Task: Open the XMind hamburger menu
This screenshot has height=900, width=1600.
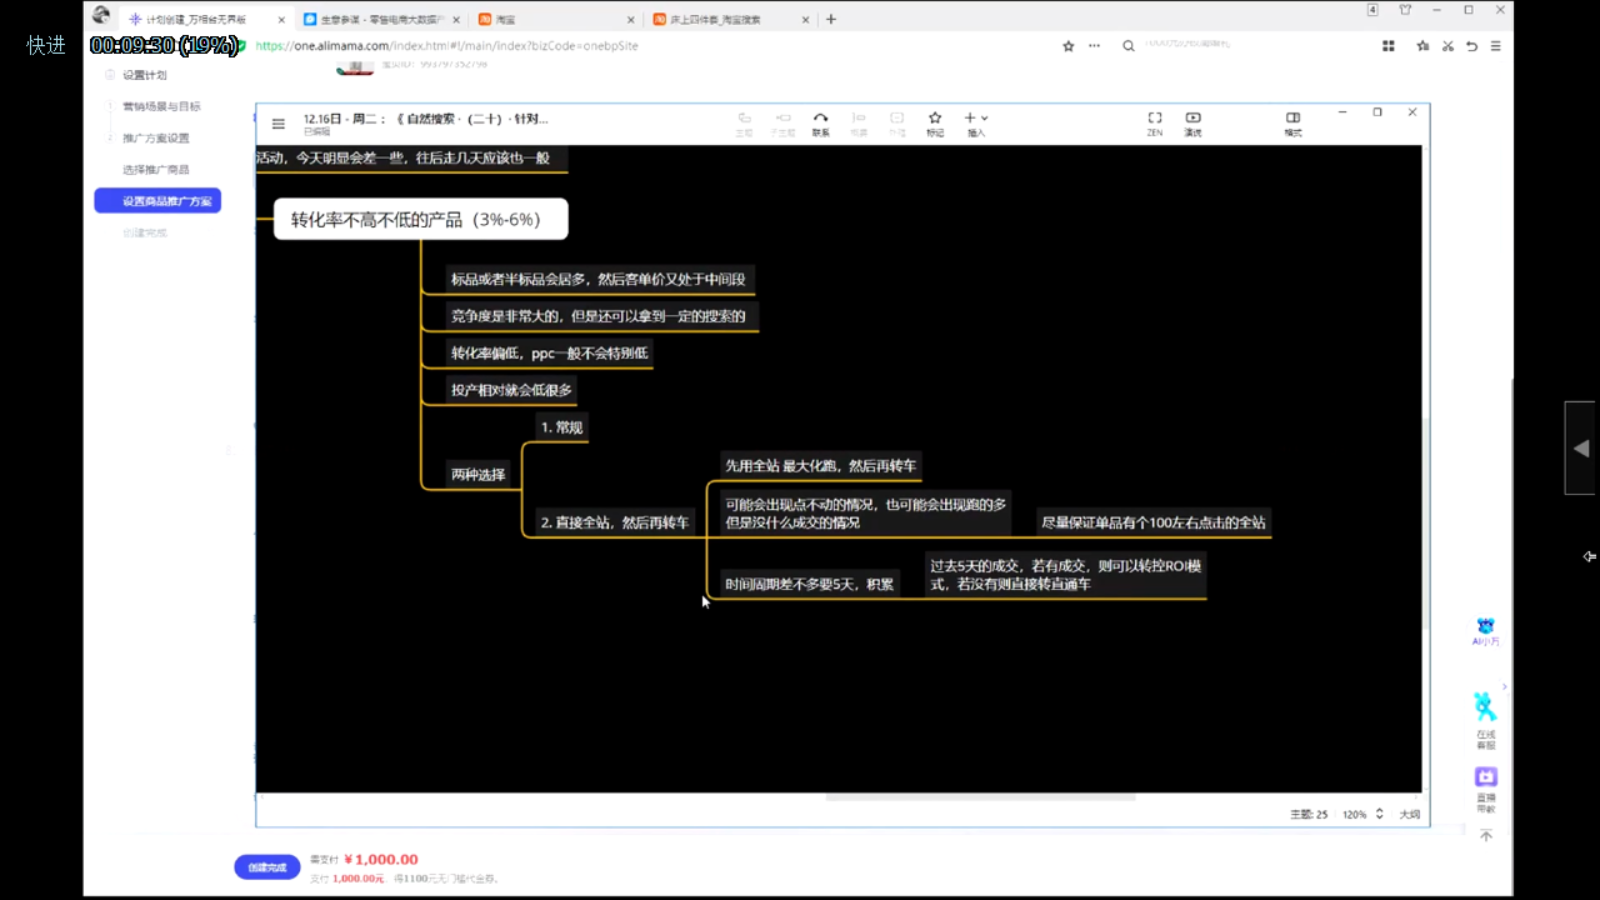Action: [278, 124]
